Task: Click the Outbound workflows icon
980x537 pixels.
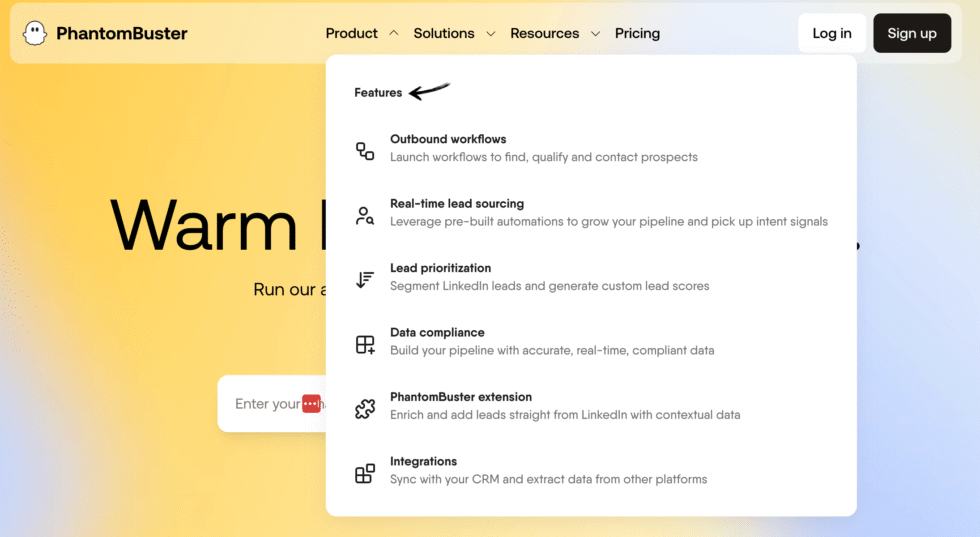Action: pos(365,151)
